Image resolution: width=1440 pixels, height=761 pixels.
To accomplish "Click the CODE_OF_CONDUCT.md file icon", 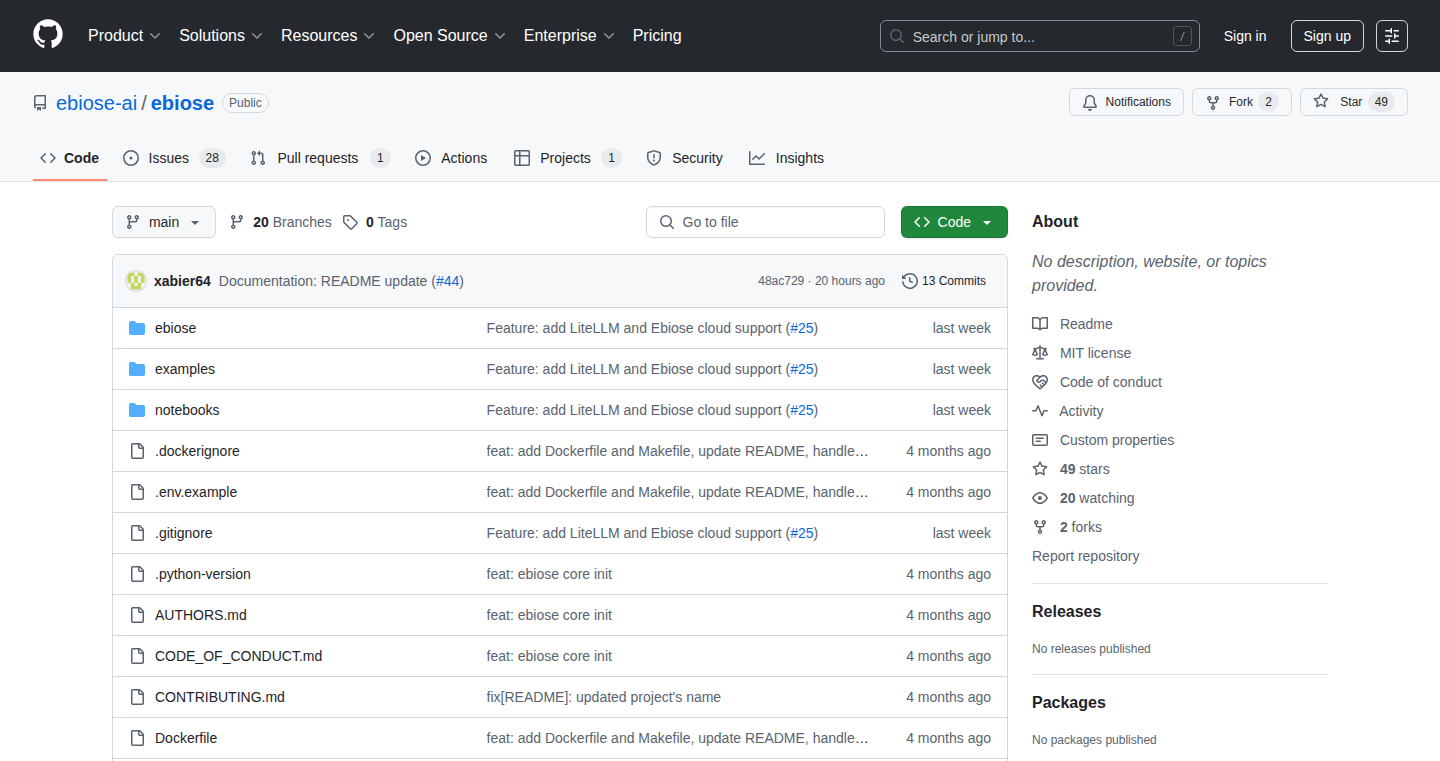I will pos(137,656).
